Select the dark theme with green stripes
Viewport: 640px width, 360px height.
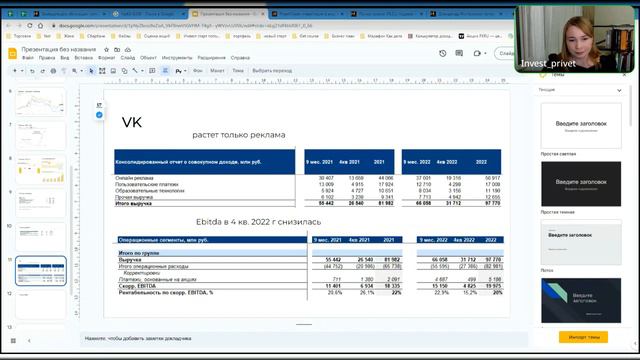coord(581,300)
